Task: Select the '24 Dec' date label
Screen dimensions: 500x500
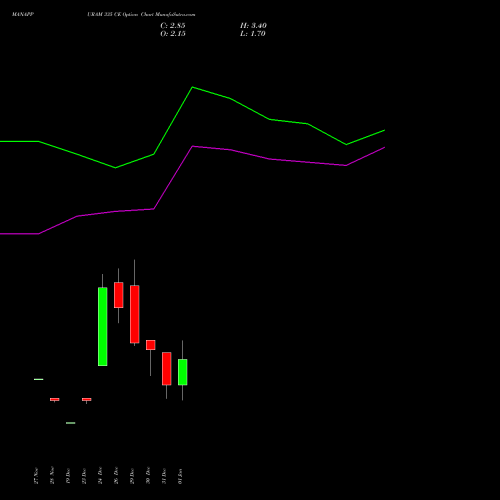Action: click(x=100, y=476)
